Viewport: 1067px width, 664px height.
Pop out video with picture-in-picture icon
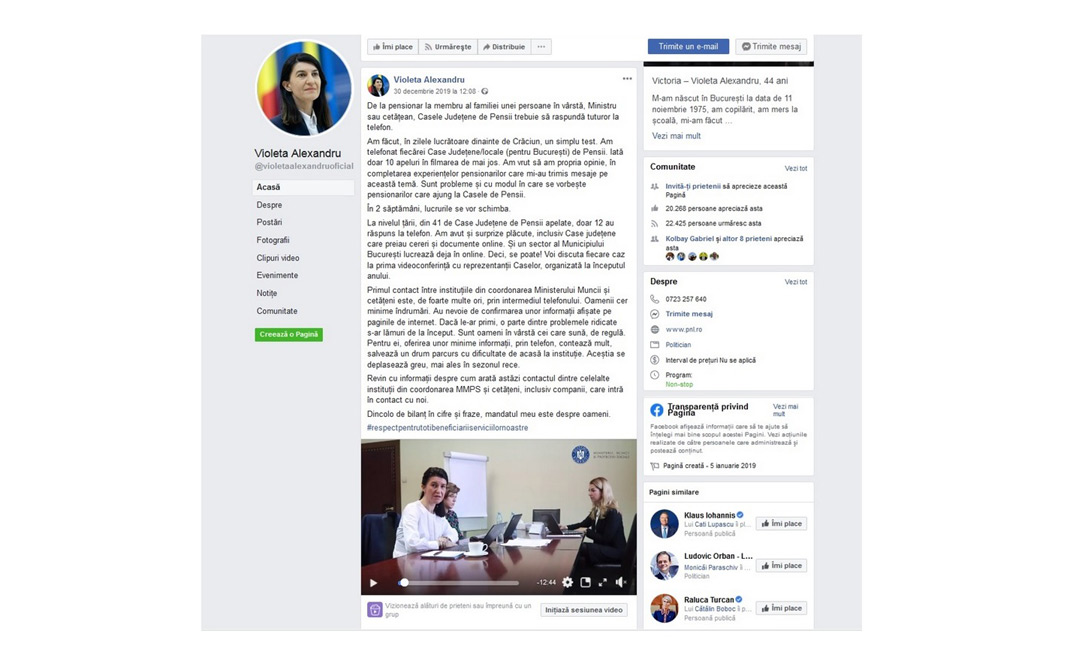point(585,582)
